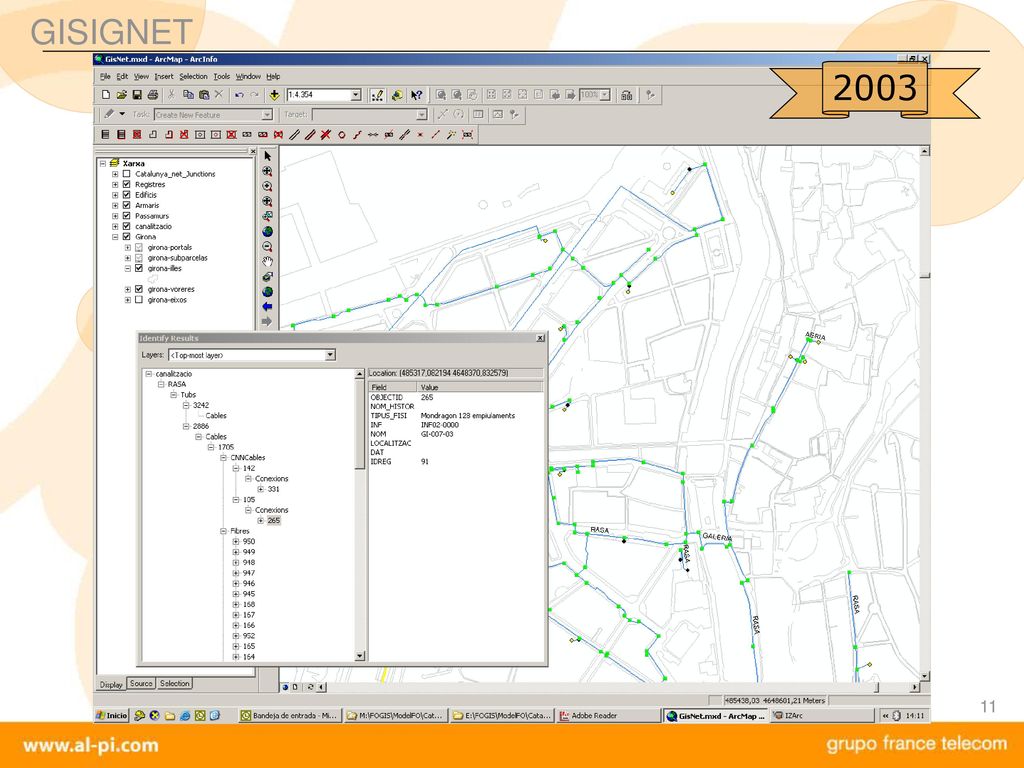This screenshot has width=1024, height=768.
Task: Go back to previous extent arrow
Action: 267,307
